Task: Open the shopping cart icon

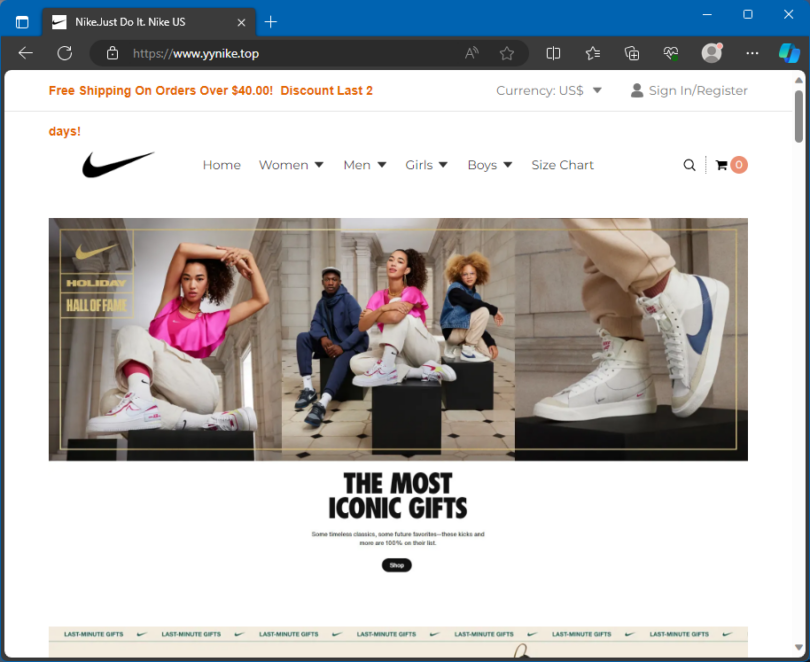Action: 722,164
